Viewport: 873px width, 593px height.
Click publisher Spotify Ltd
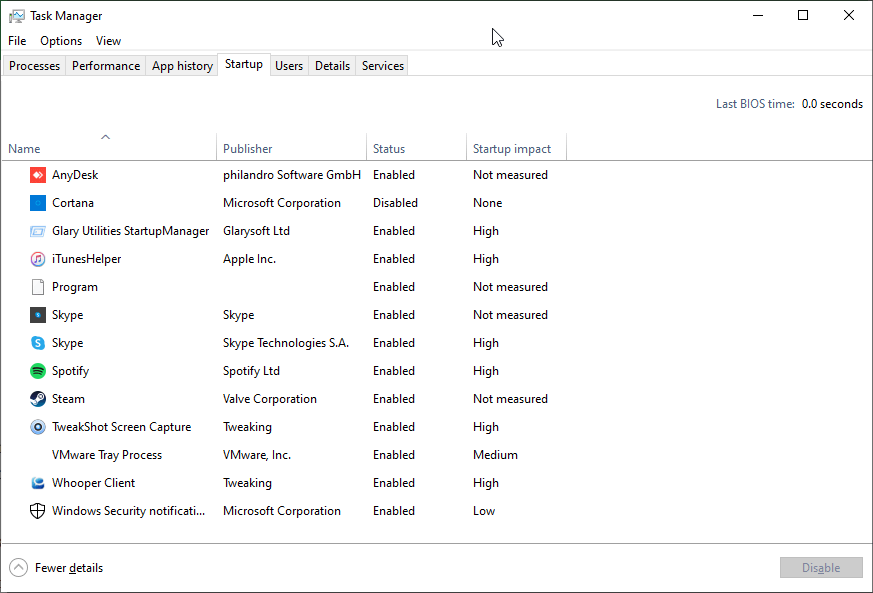[251, 371]
